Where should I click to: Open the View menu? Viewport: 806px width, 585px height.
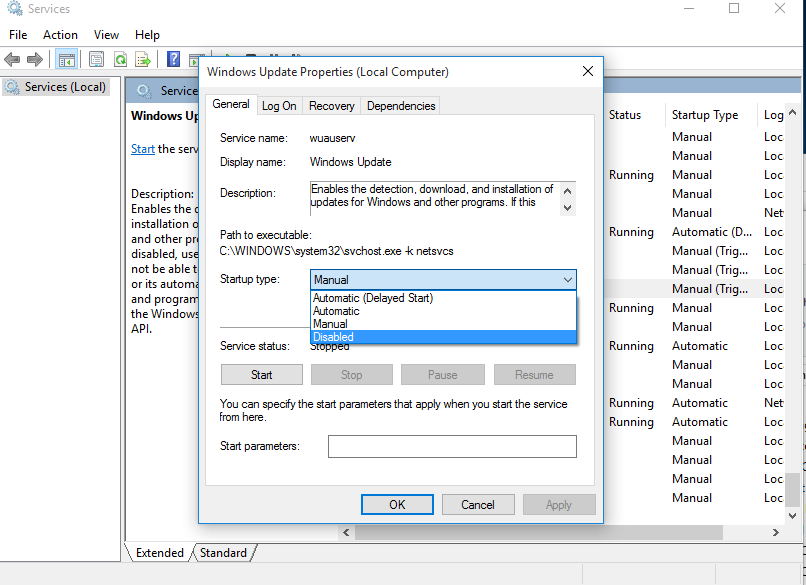point(106,35)
